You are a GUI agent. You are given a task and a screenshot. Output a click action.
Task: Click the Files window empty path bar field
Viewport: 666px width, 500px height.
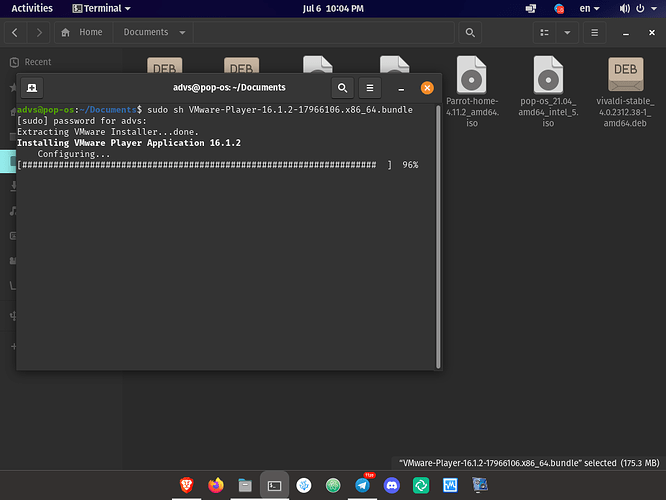click(x=324, y=32)
